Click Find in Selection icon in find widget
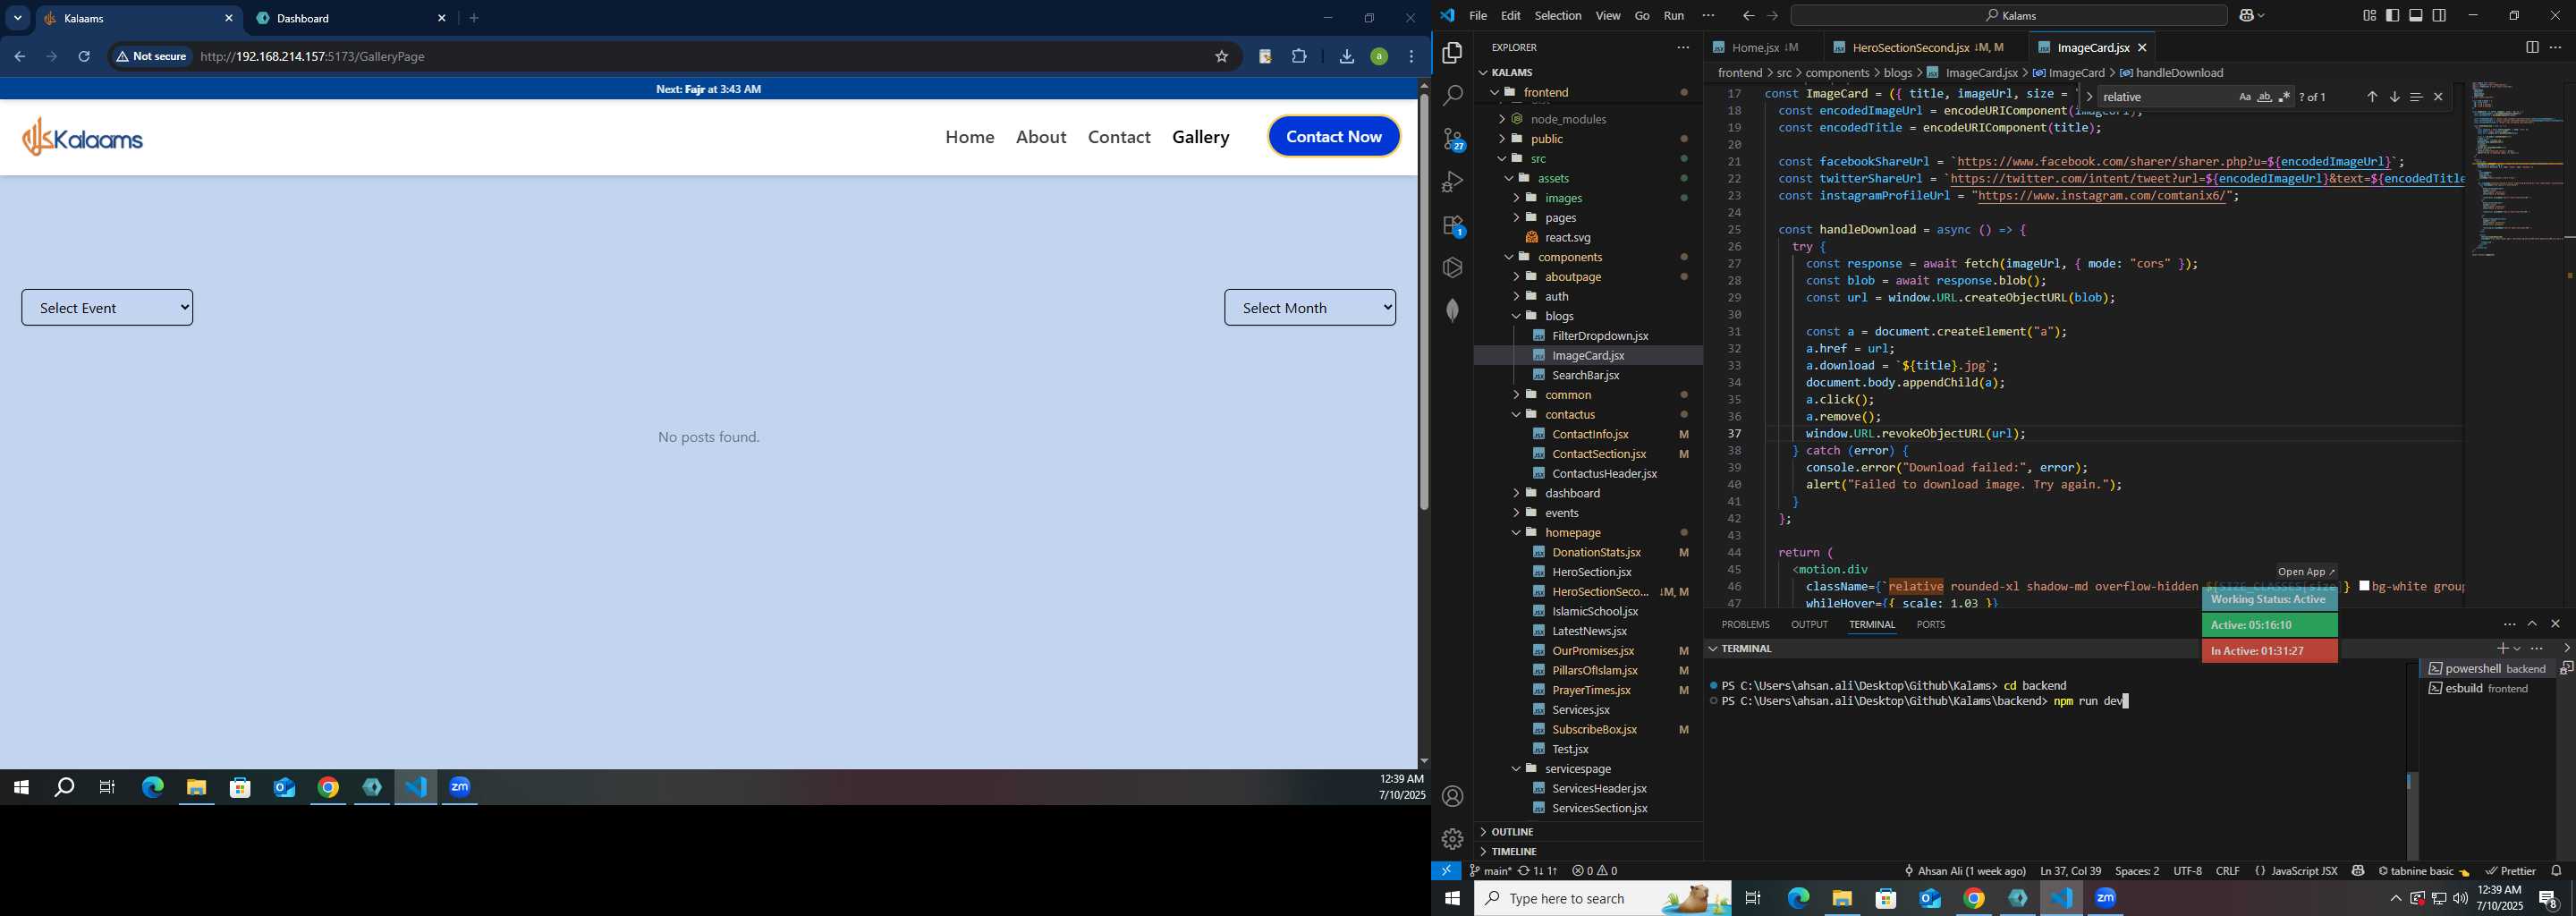 point(2416,97)
